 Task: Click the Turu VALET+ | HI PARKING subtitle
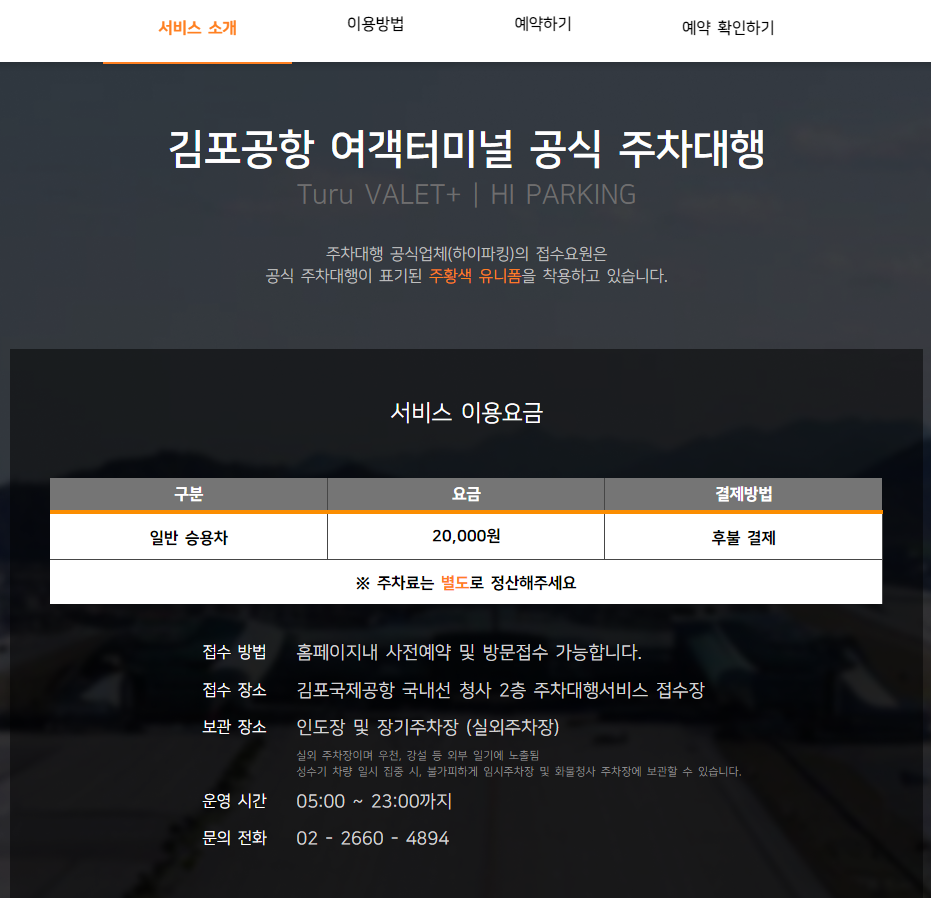[x=467, y=195]
